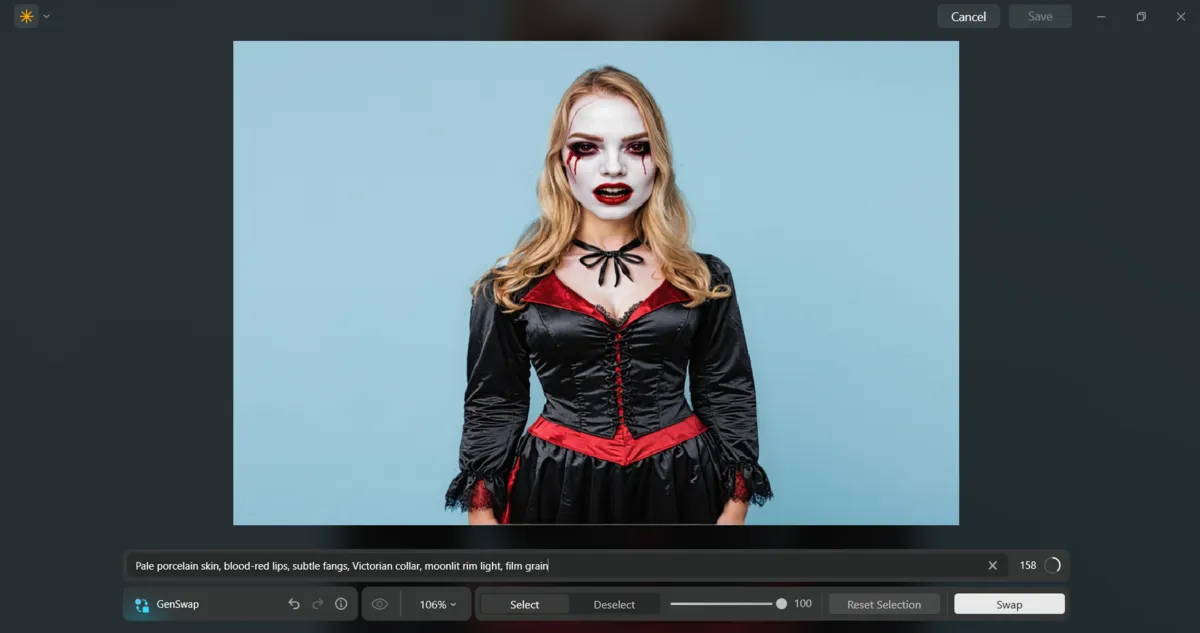Screen dimensions: 1200x633
Task: Click Reset Selection
Action: pos(884,604)
